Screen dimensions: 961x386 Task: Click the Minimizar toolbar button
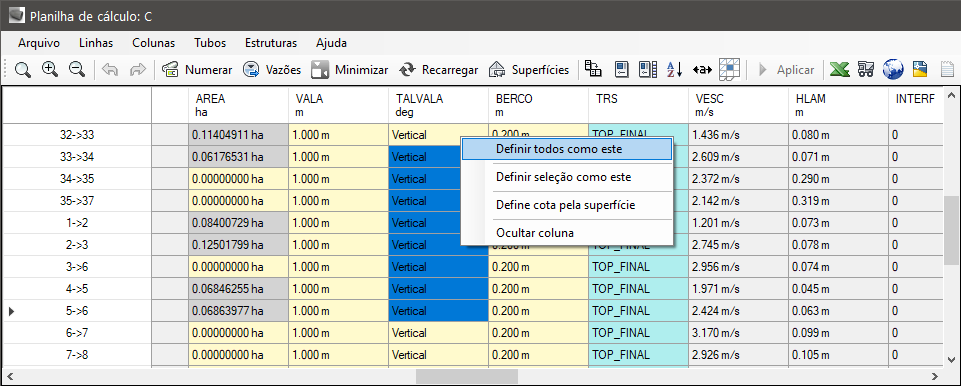349,70
